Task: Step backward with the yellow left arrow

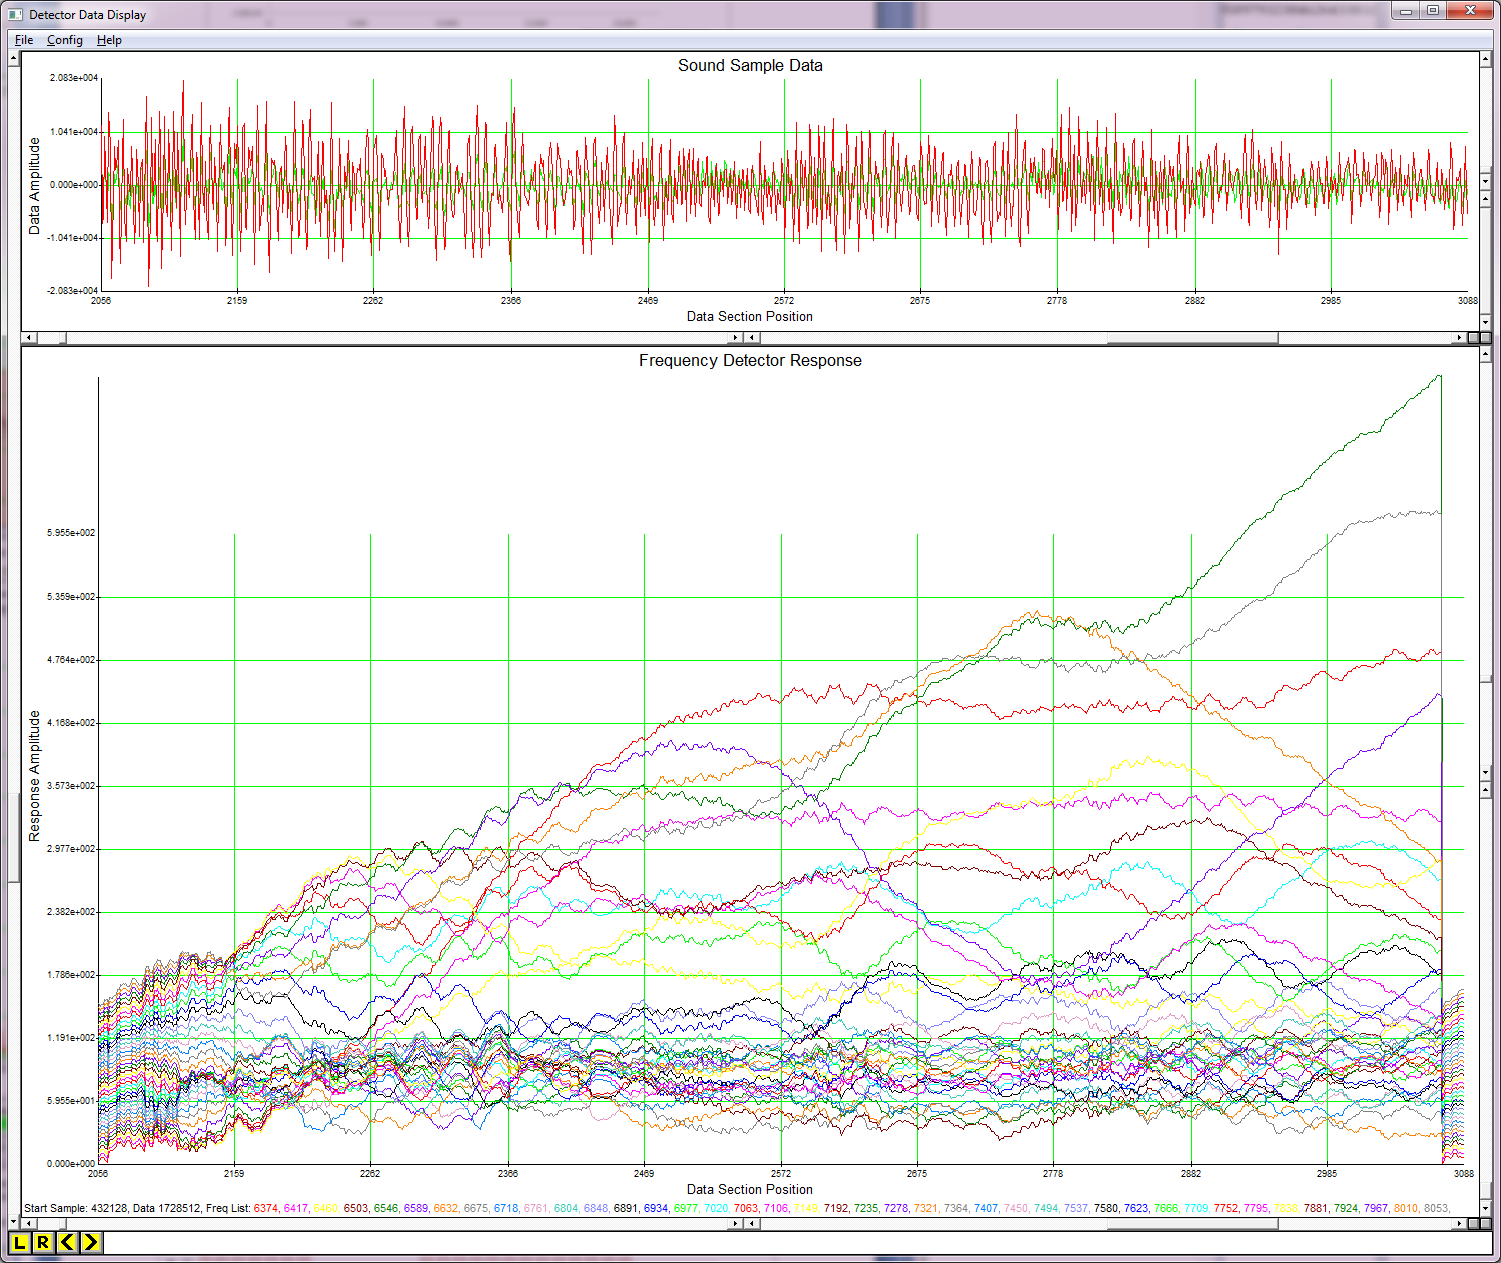Action: click(68, 1243)
